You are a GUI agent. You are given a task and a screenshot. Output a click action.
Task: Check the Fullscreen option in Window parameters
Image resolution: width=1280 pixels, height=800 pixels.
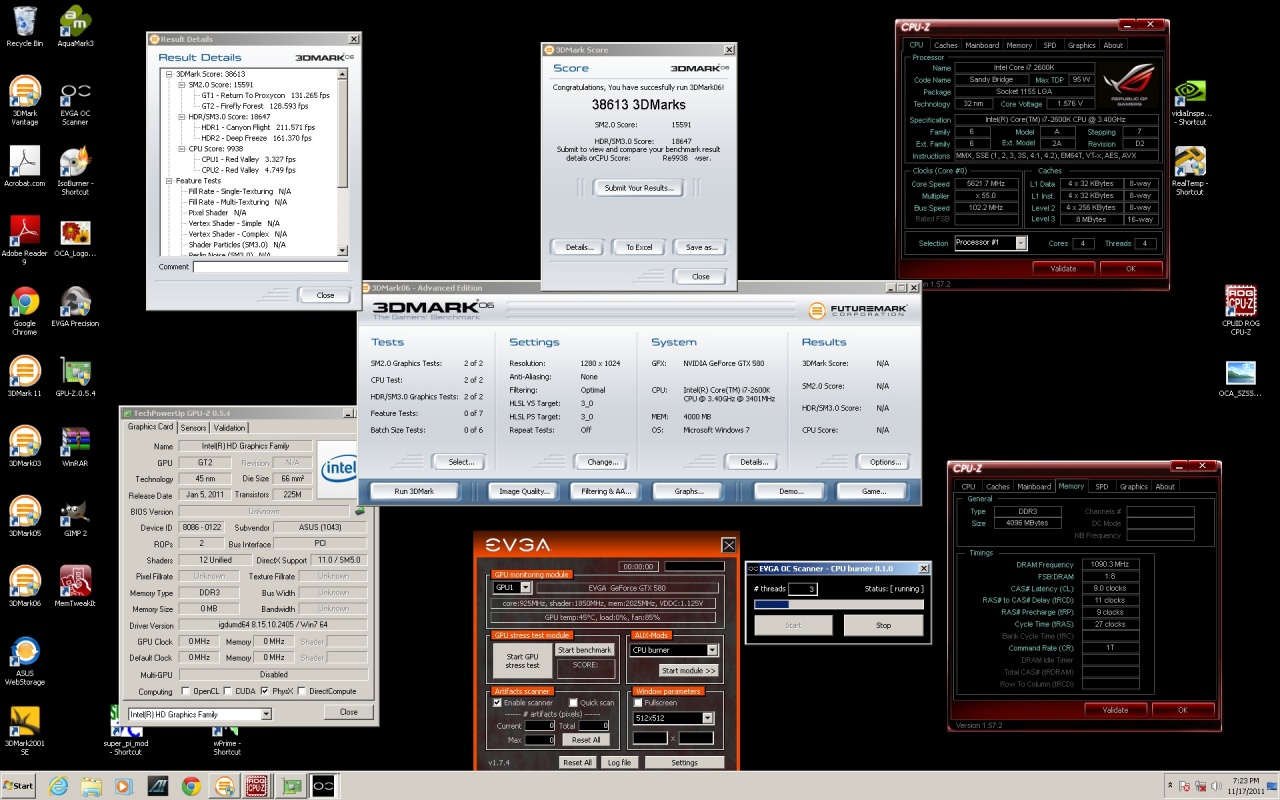click(x=638, y=703)
